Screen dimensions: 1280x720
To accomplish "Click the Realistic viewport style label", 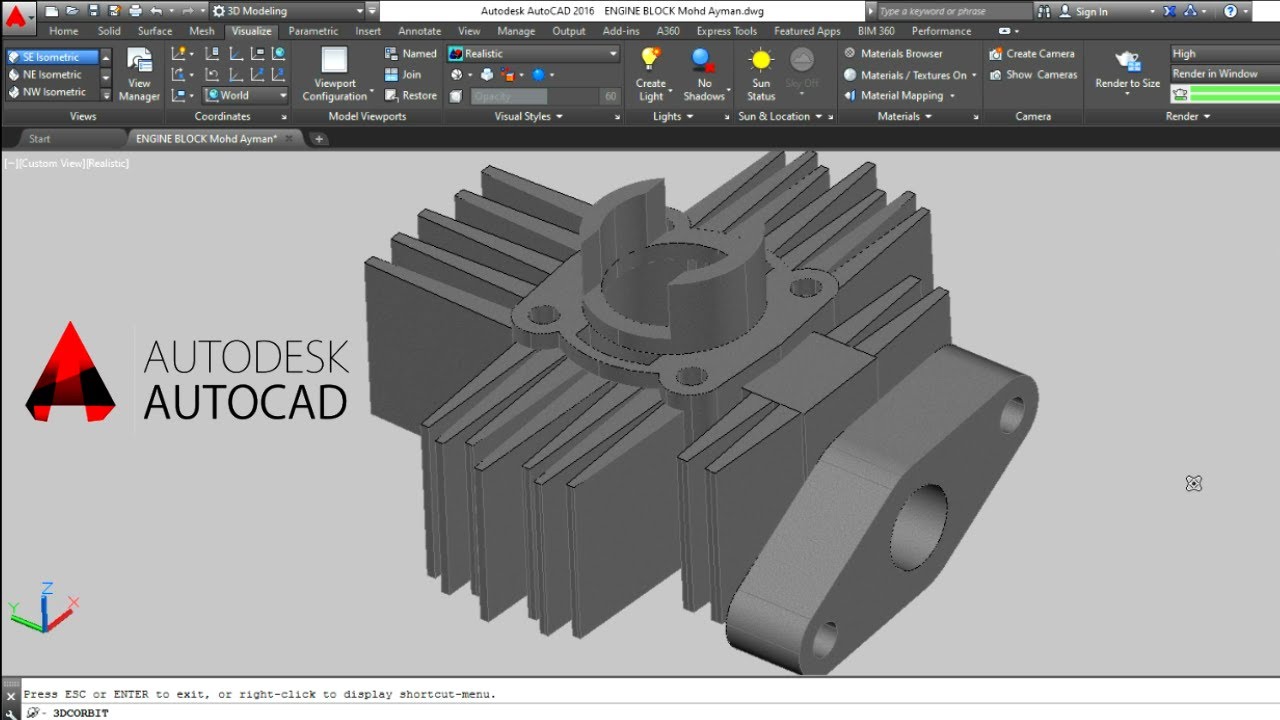I will point(108,163).
